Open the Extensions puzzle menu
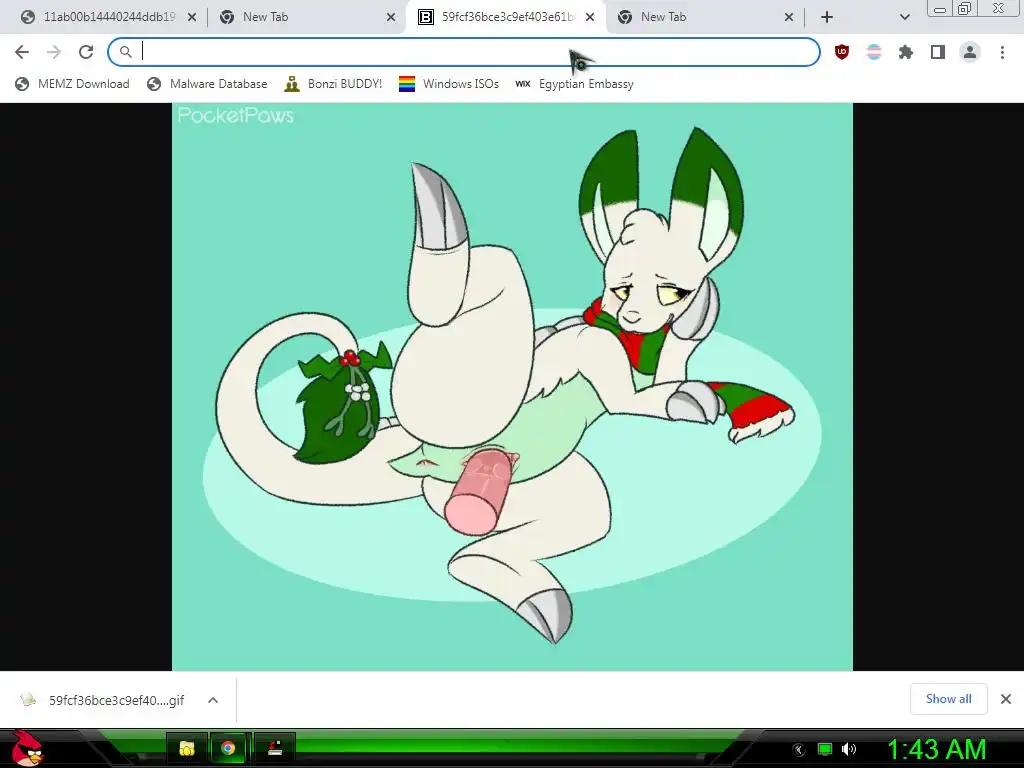The image size is (1024, 768). coord(906,52)
